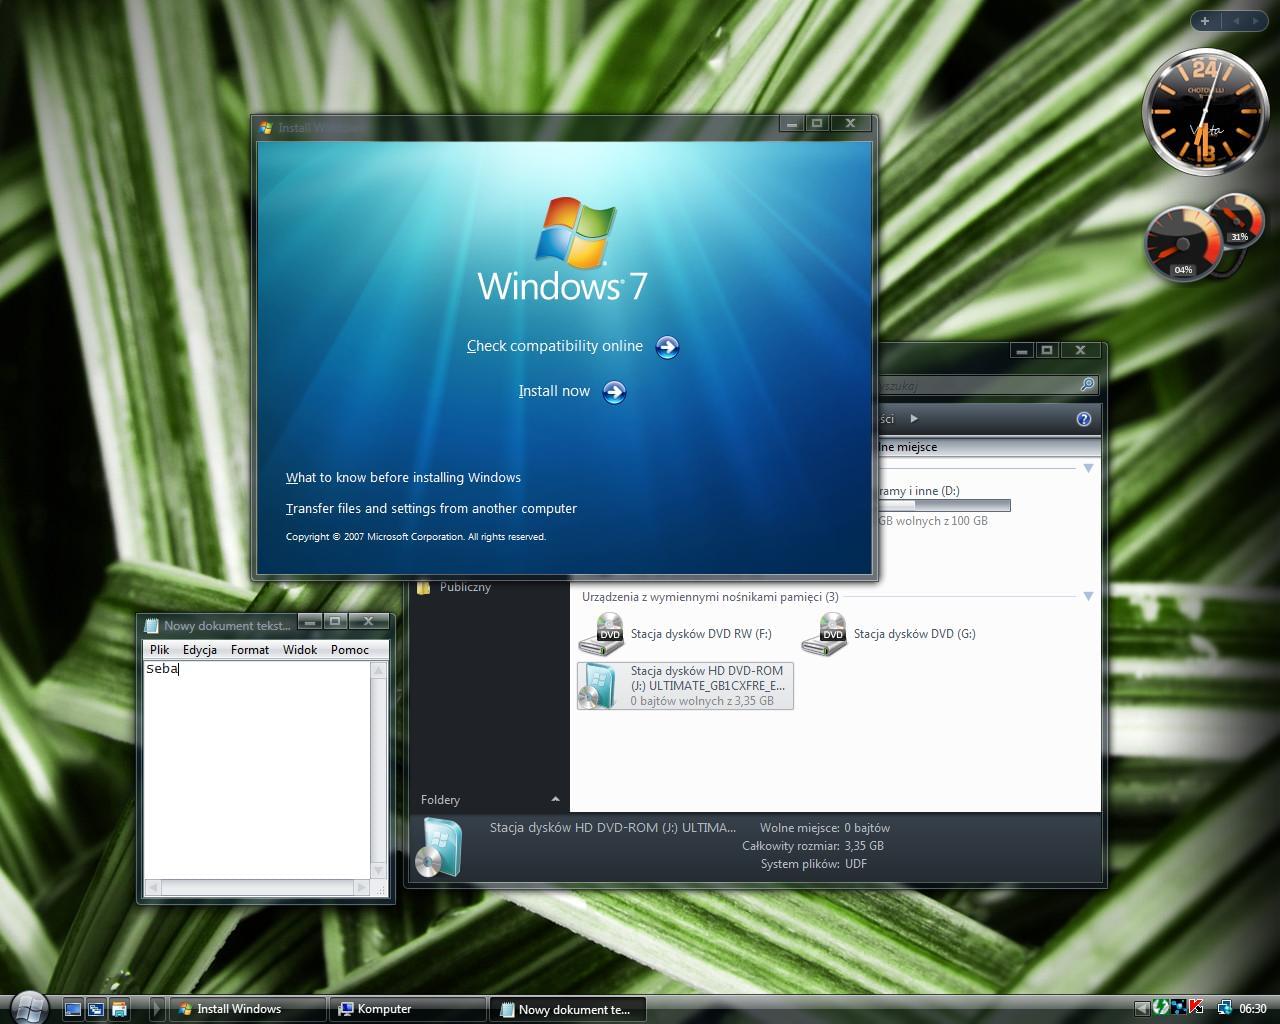The image size is (1280, 1024).
Task: Click the sidebar next gadgets arrow
Action: (1257, 20)
